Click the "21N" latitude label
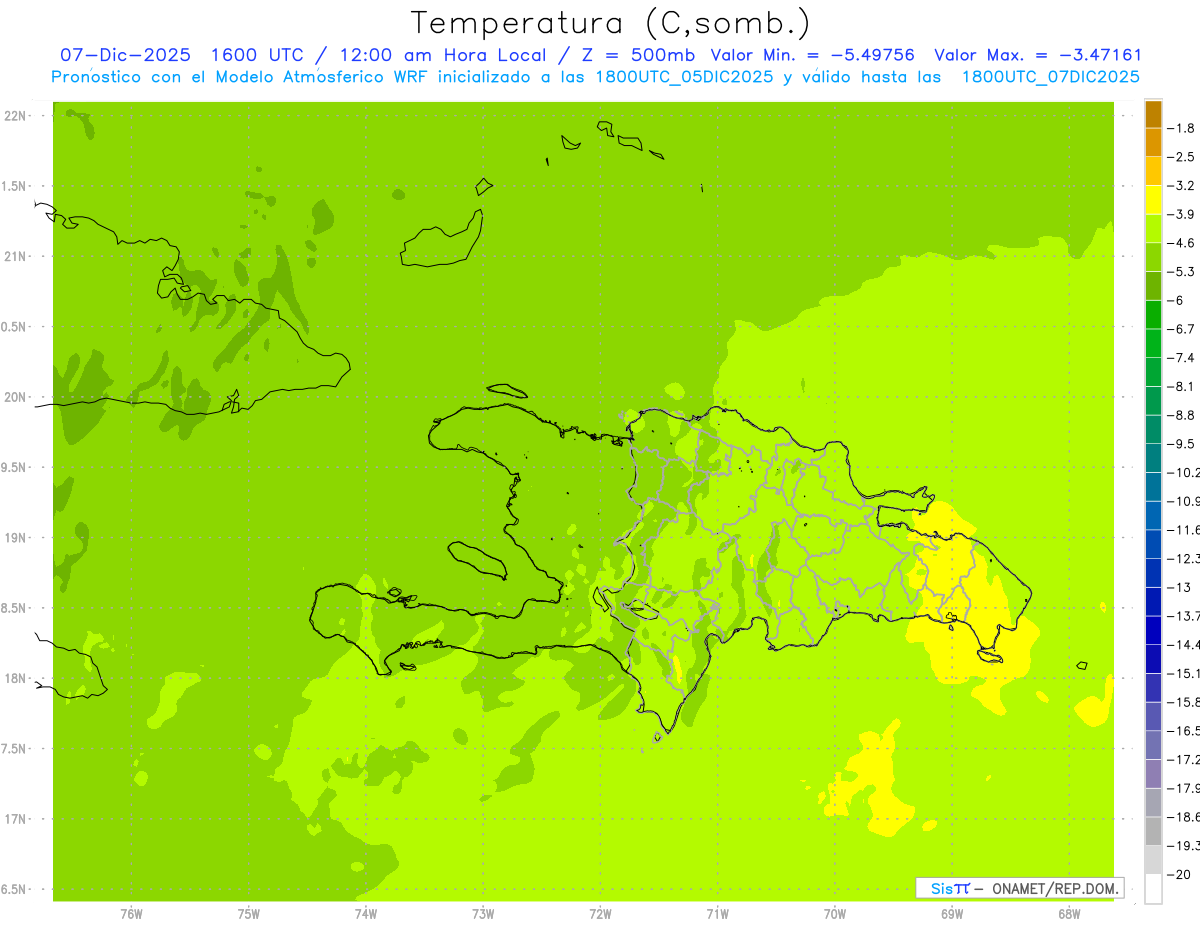Image resolution: width=1200 pixels, height=927 pixels. (15, 257)
